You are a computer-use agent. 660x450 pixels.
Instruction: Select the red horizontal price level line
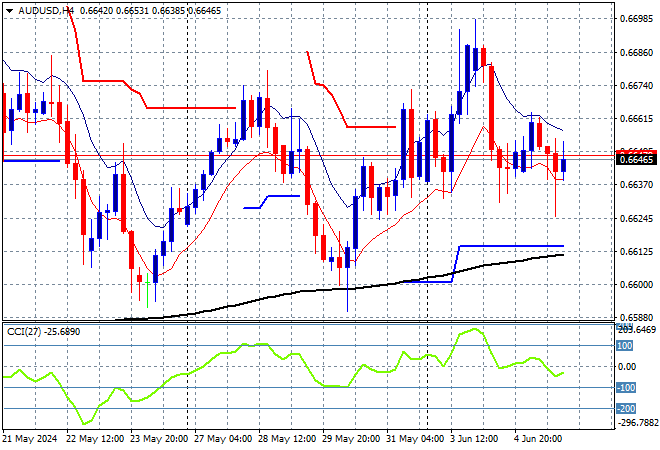point(307,156)
